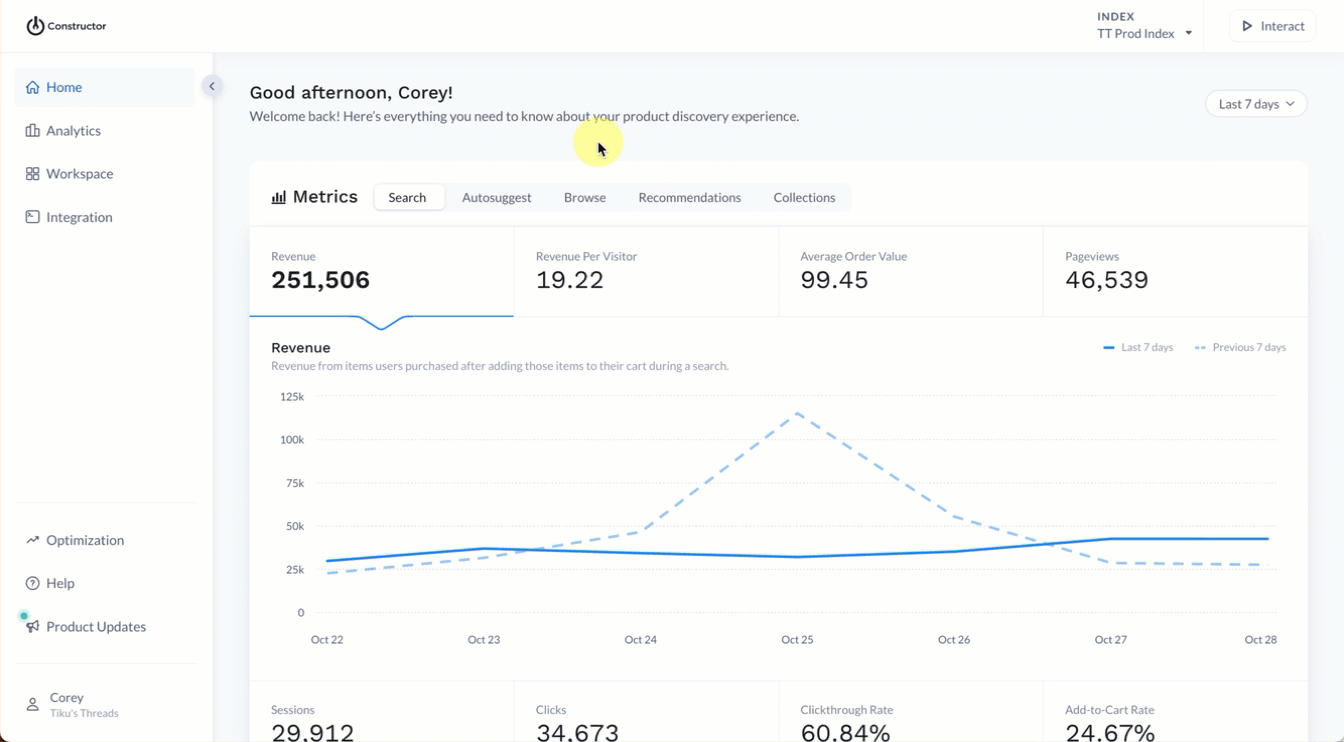Viewport: 1344px width, 742px height.
Task: Collapse the sidebar with the chevron button
Action: pyautogui.click(x=211, y=87)
